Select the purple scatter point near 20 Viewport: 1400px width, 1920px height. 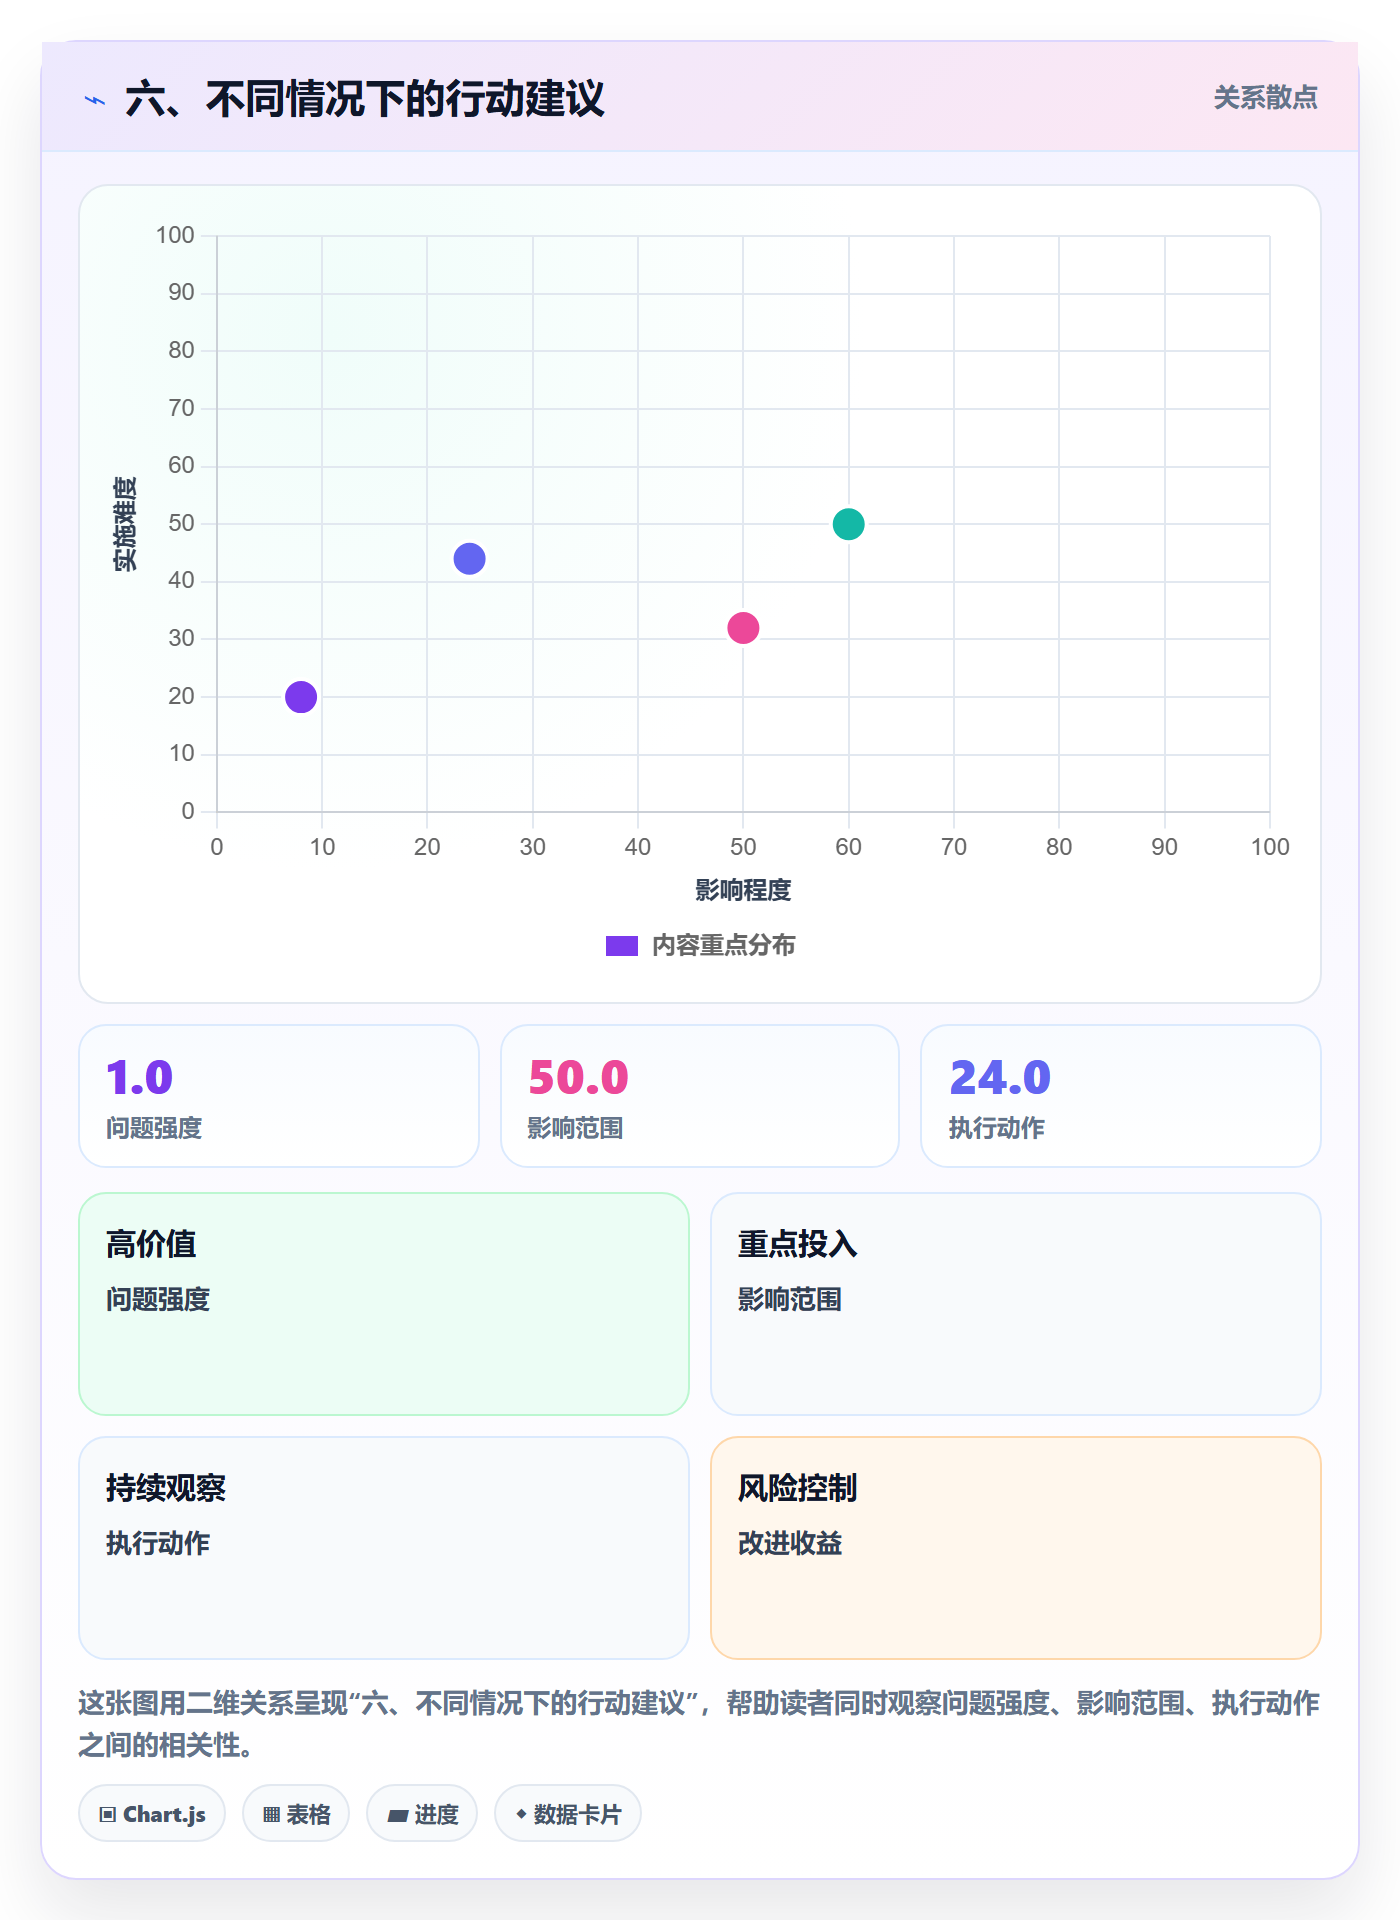301,697
